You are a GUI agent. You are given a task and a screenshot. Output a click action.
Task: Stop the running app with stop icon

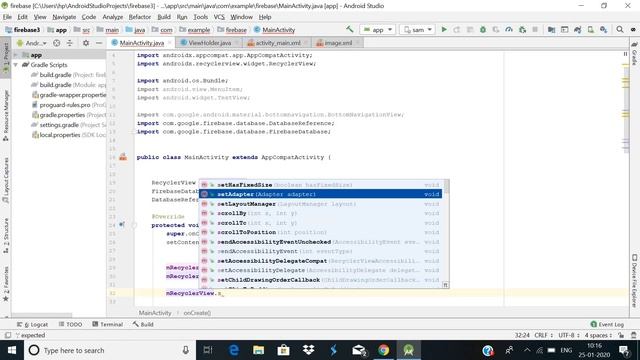pos(535,29)
